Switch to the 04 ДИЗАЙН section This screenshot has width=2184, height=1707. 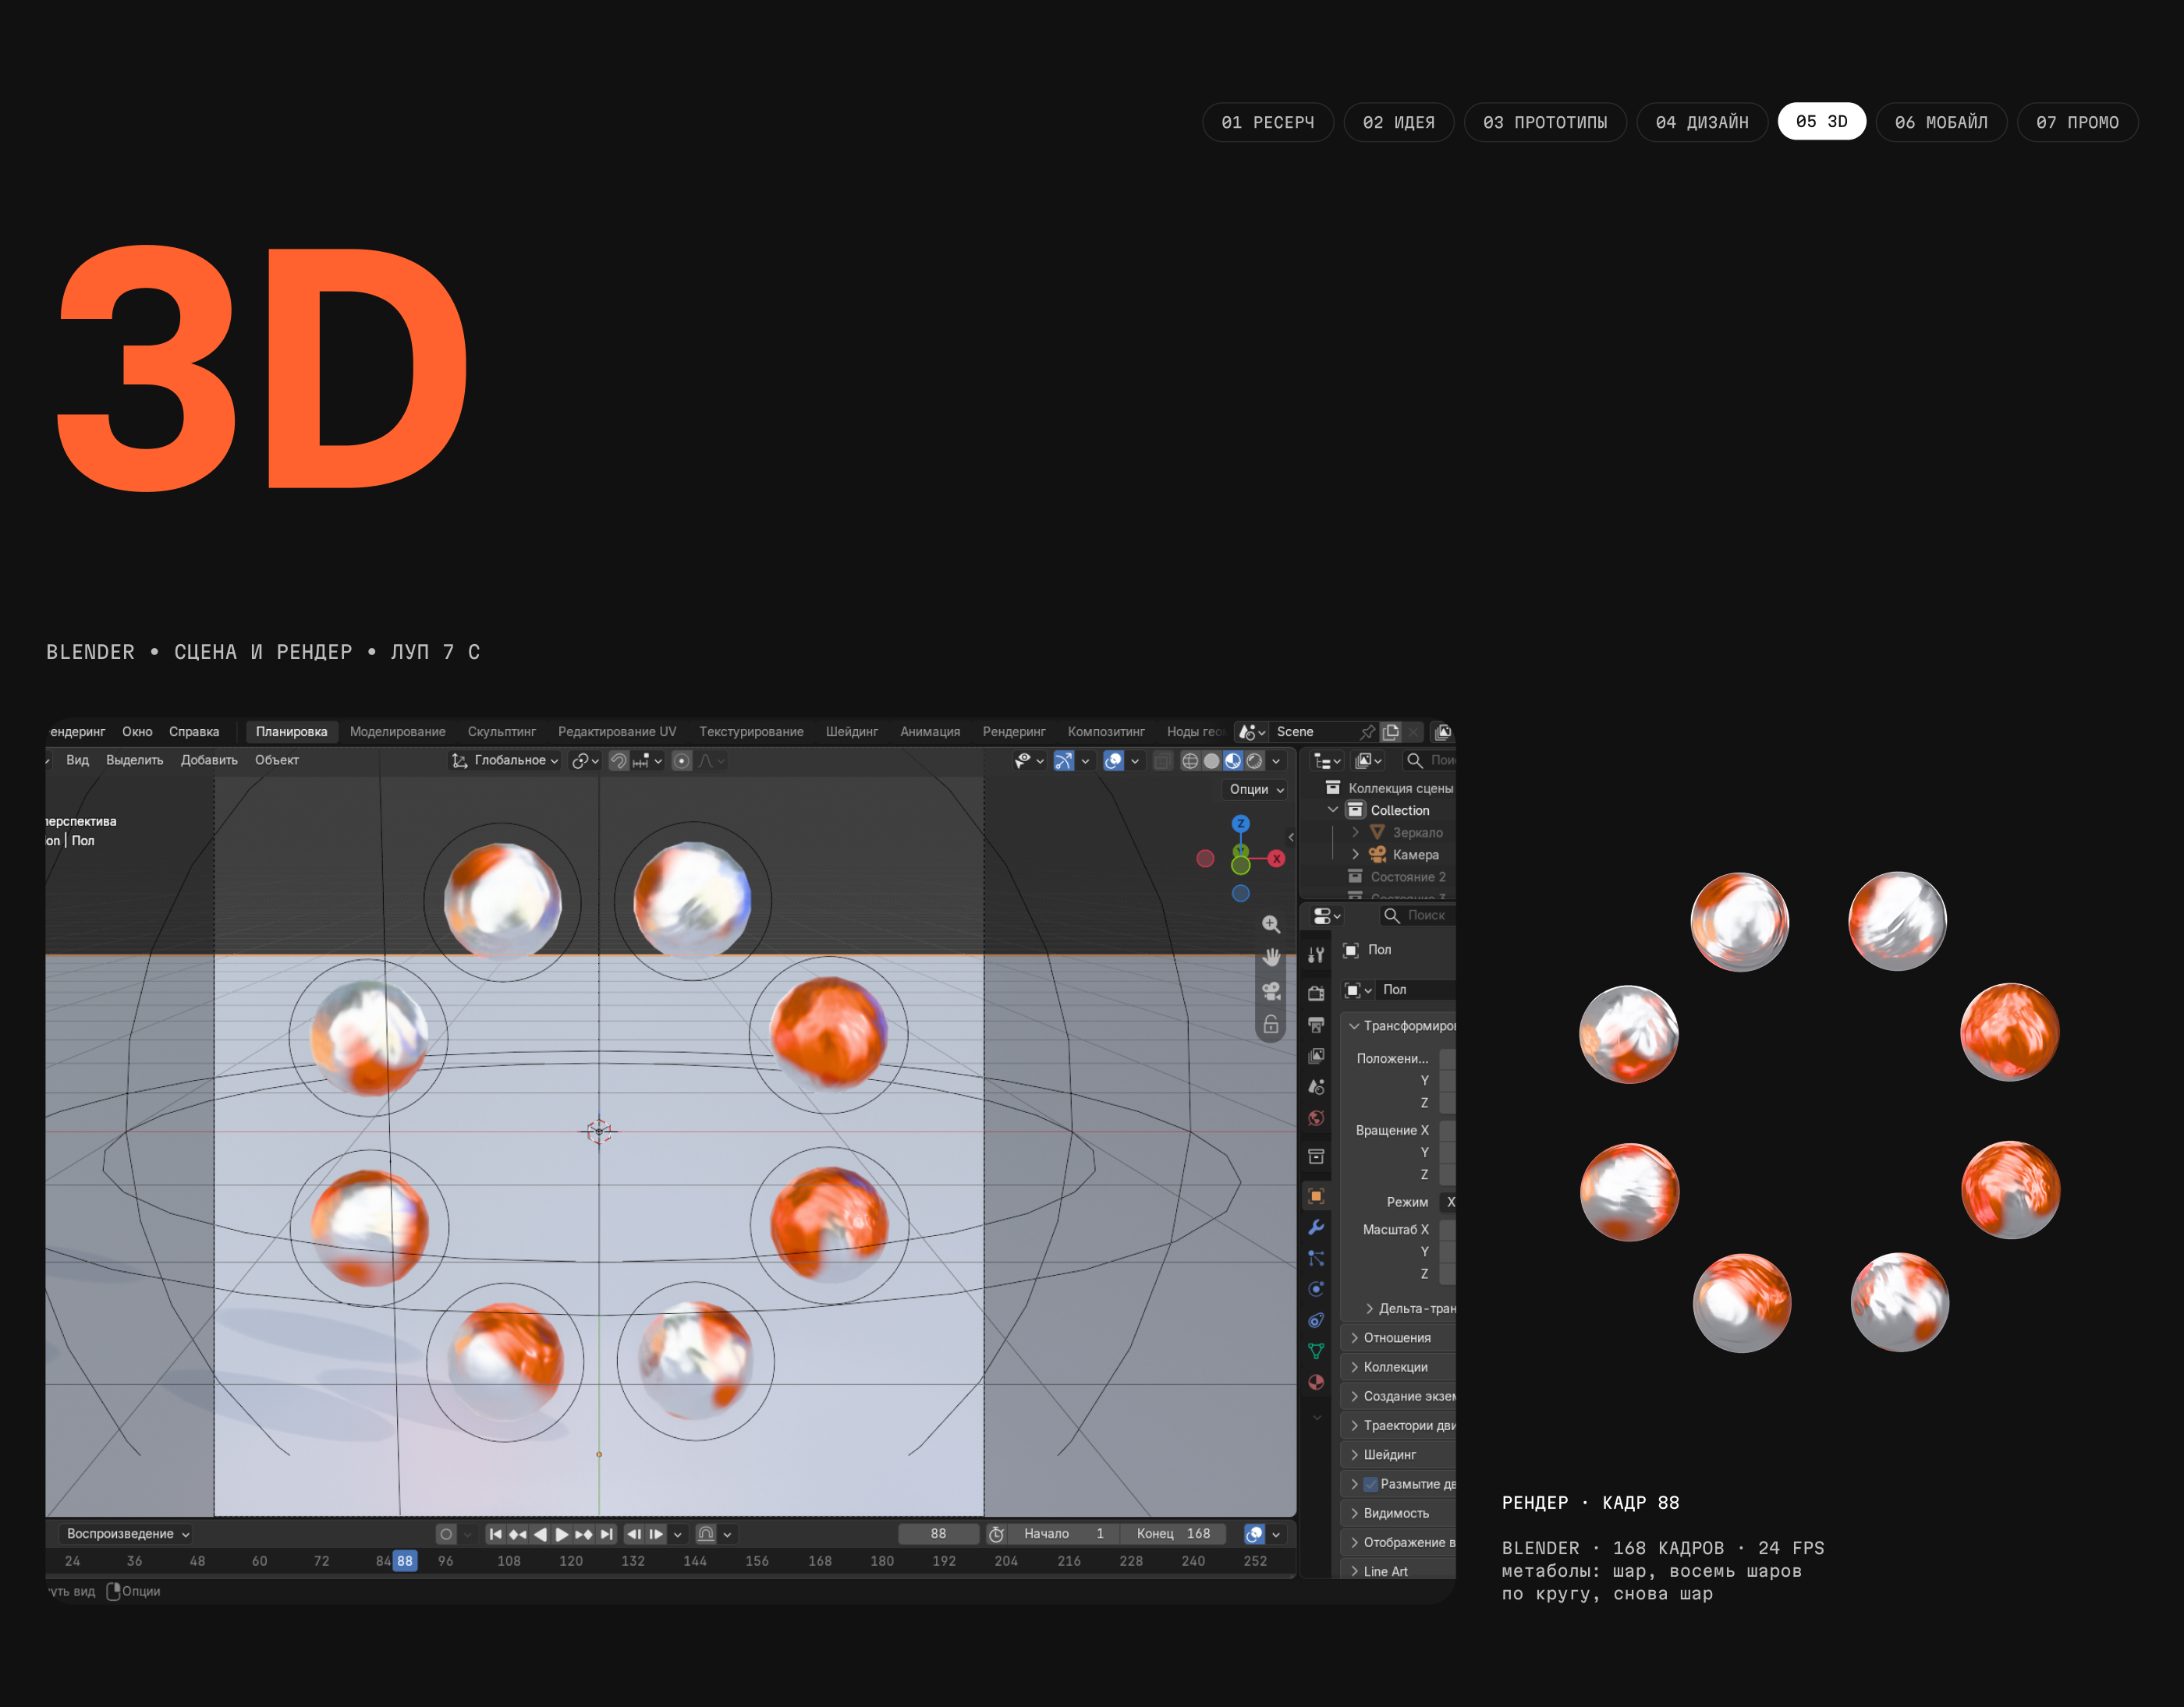(x=1702, y=122)
